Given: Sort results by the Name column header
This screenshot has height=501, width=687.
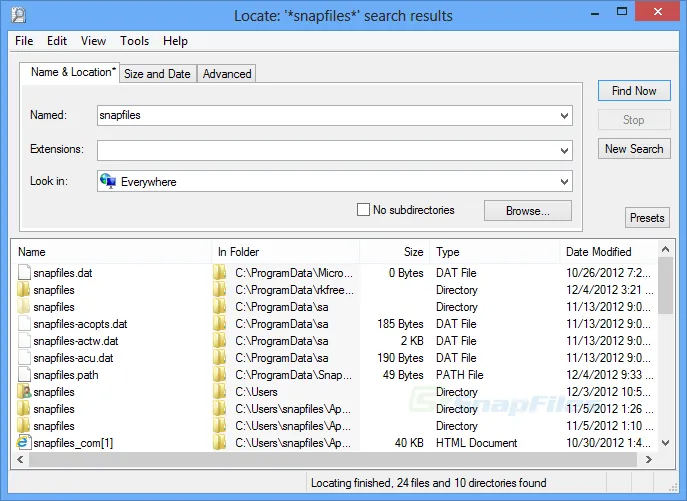Looking at the screenshot, I should pyautogui.click(x=111, y=252).
